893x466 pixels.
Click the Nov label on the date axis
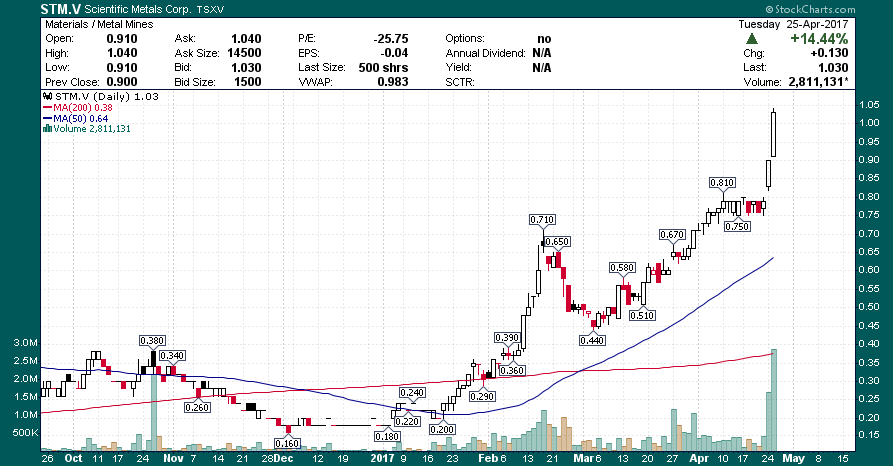(173, 458)
